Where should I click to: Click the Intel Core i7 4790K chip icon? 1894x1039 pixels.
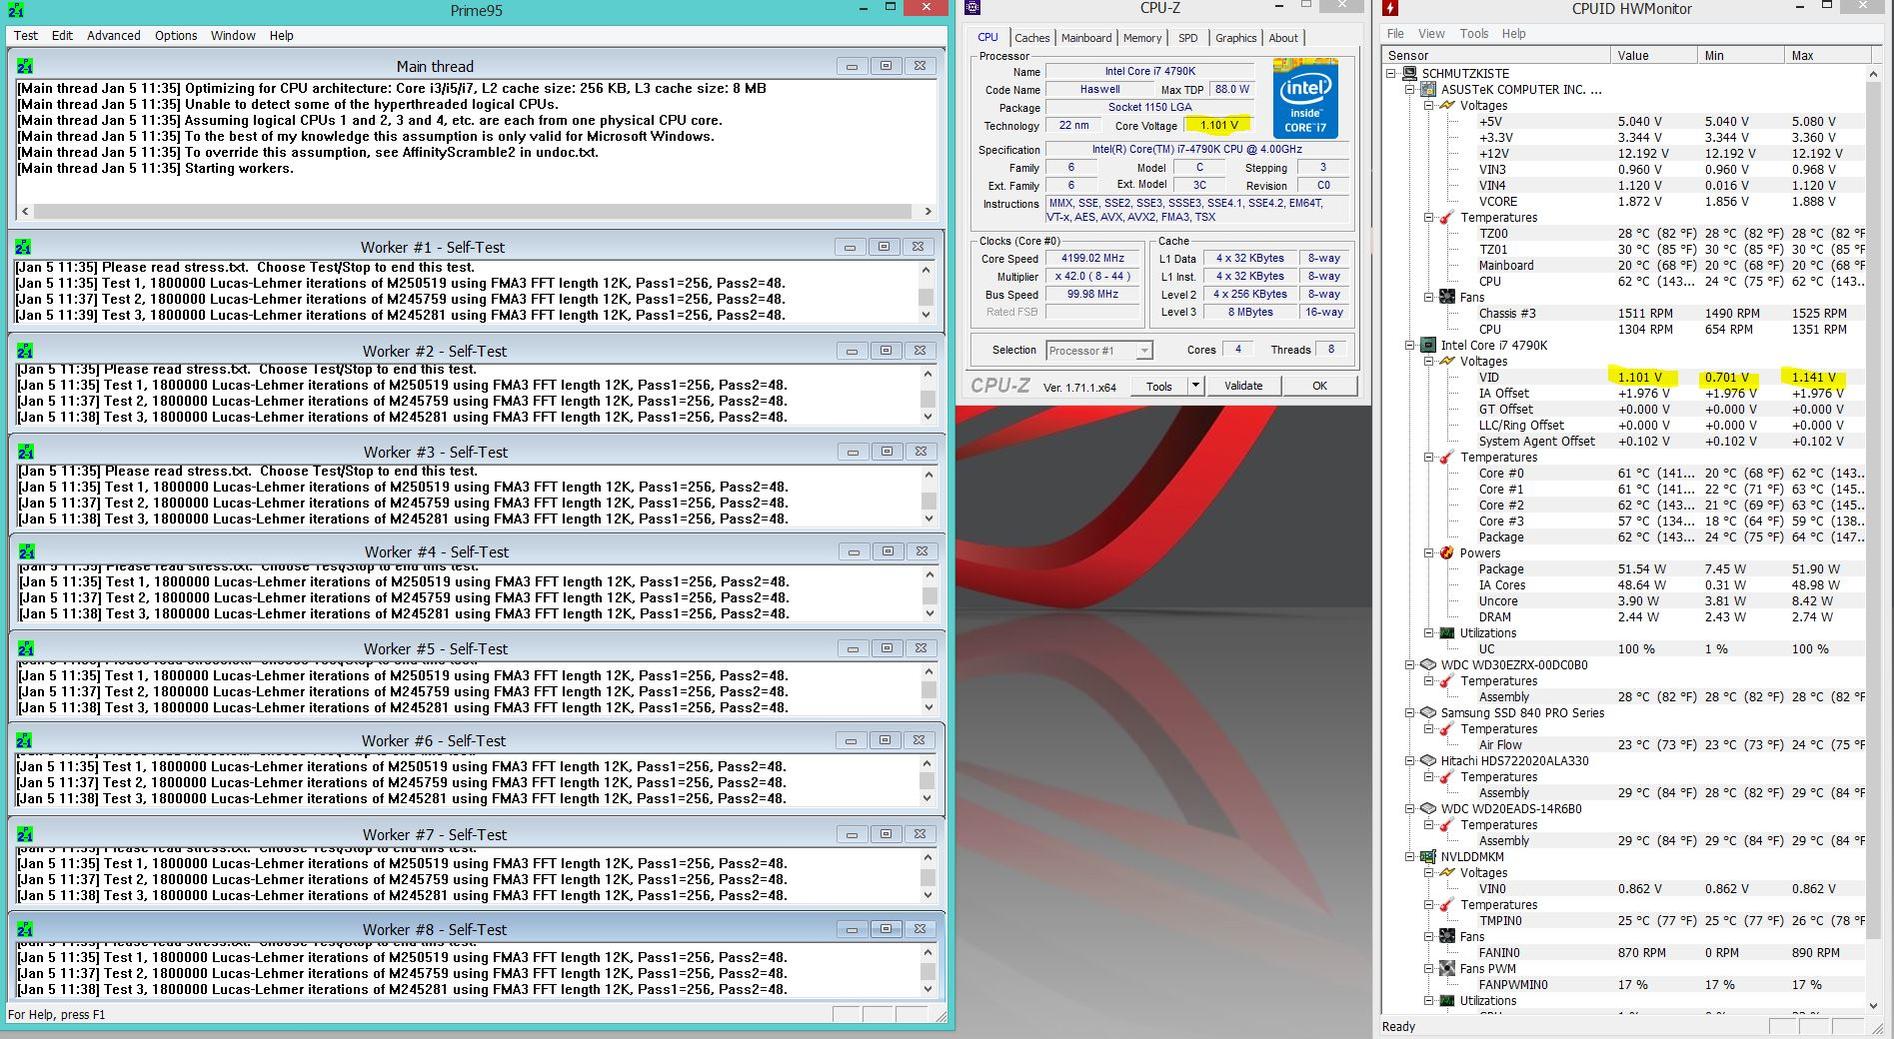coord(1428,345)
